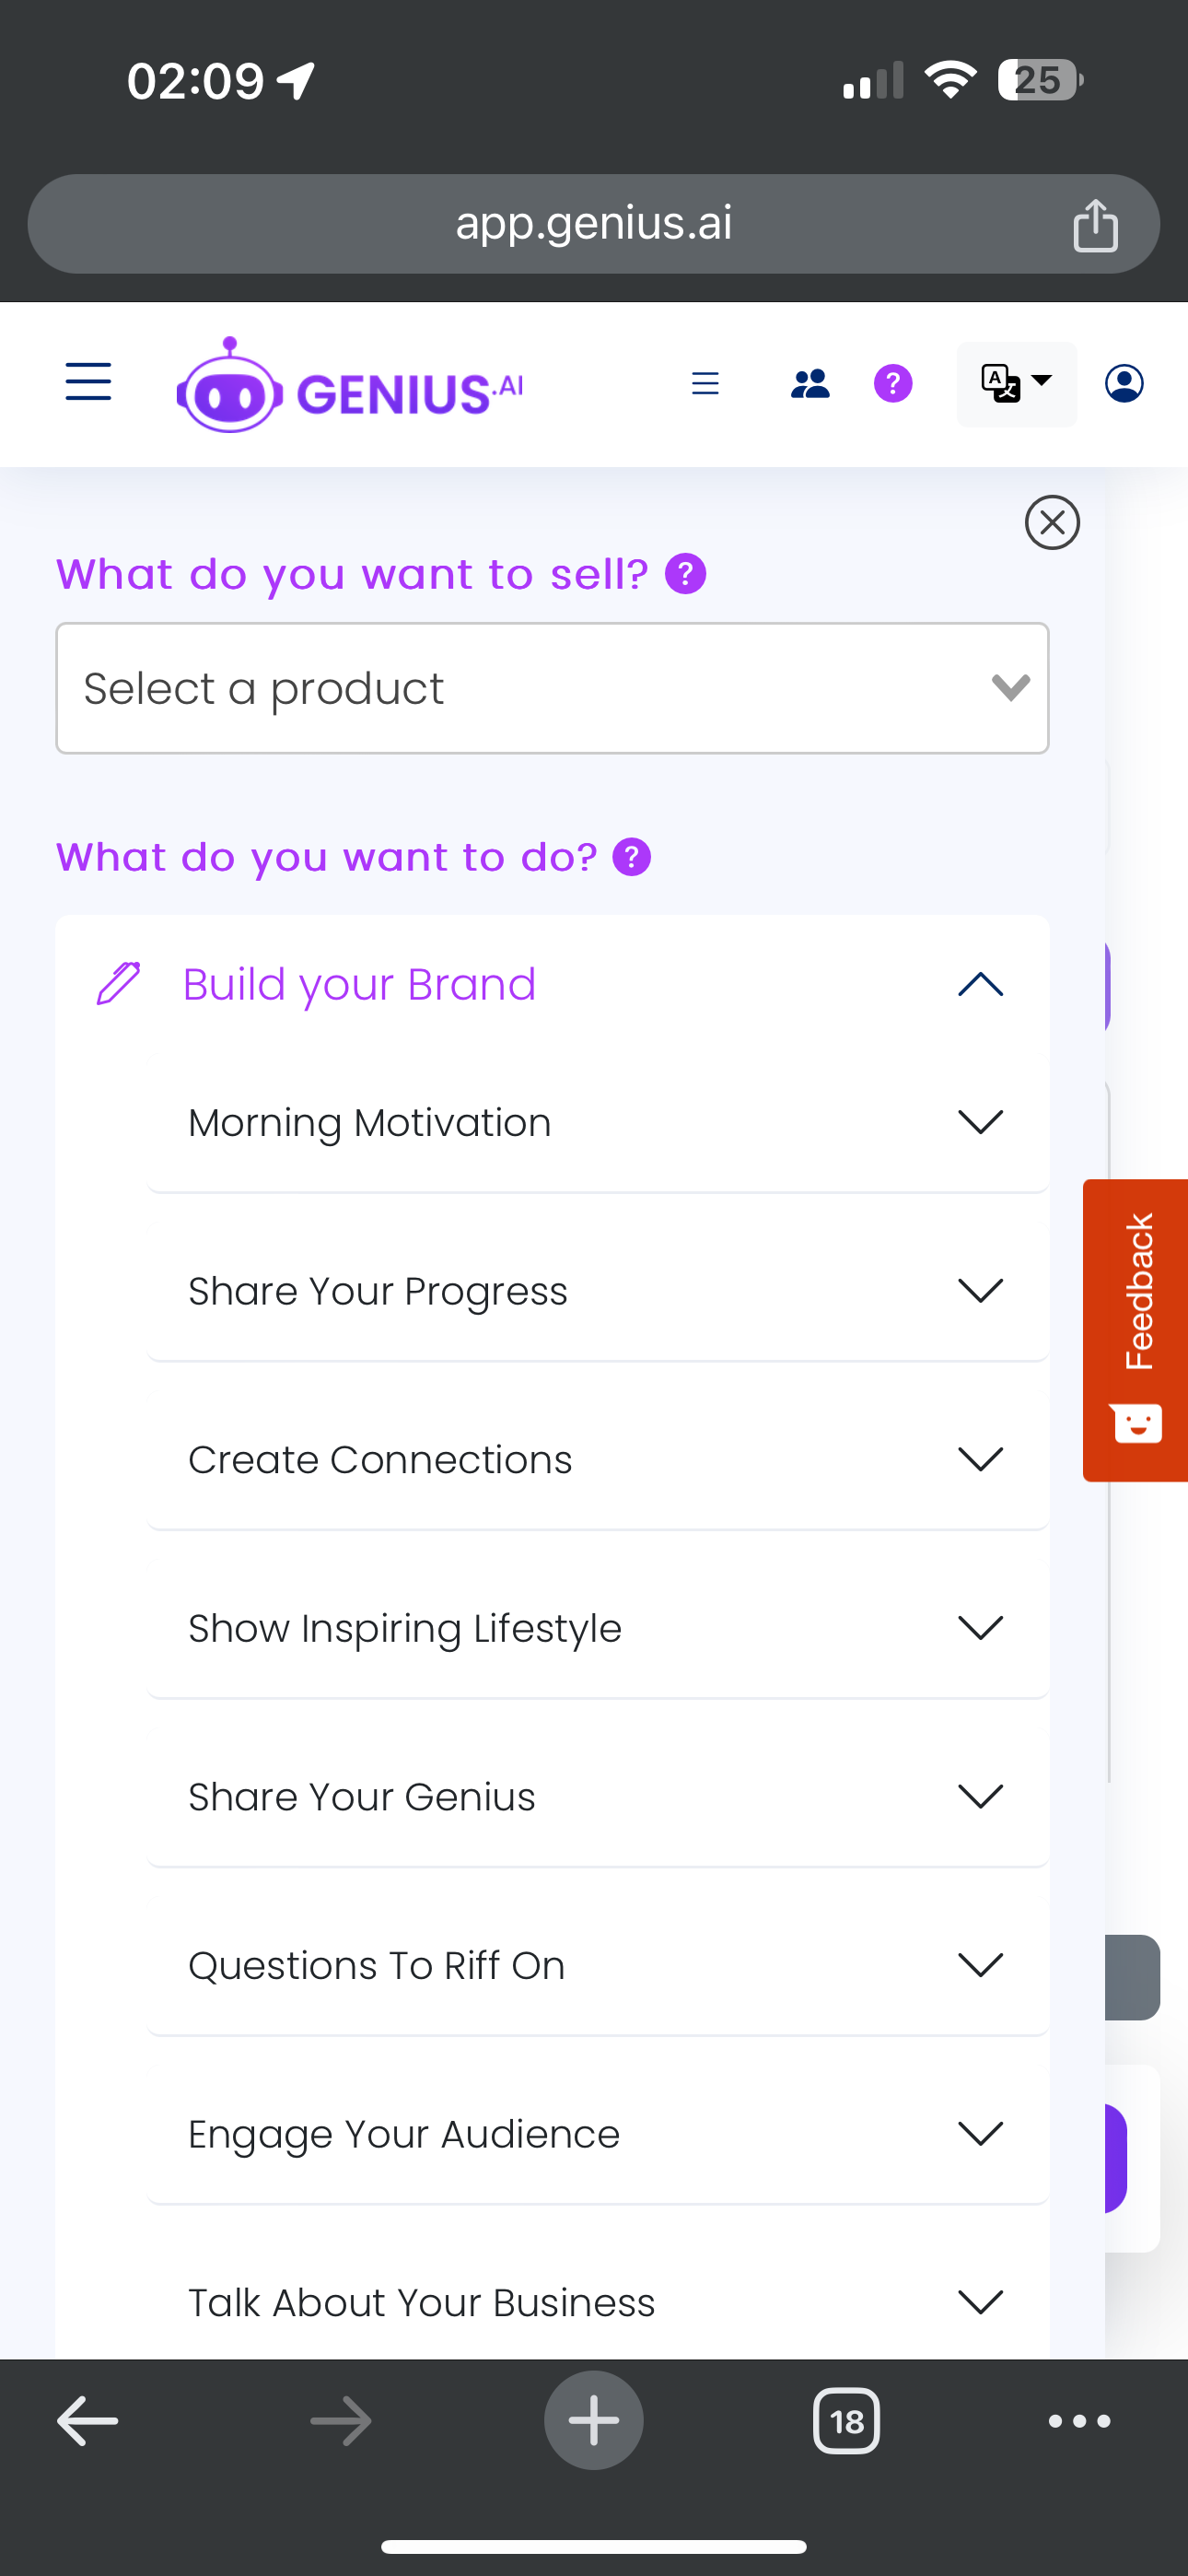The image size is (1188, 2576).
Task: Open the small list menu icon in header
Action: point(705,384)
